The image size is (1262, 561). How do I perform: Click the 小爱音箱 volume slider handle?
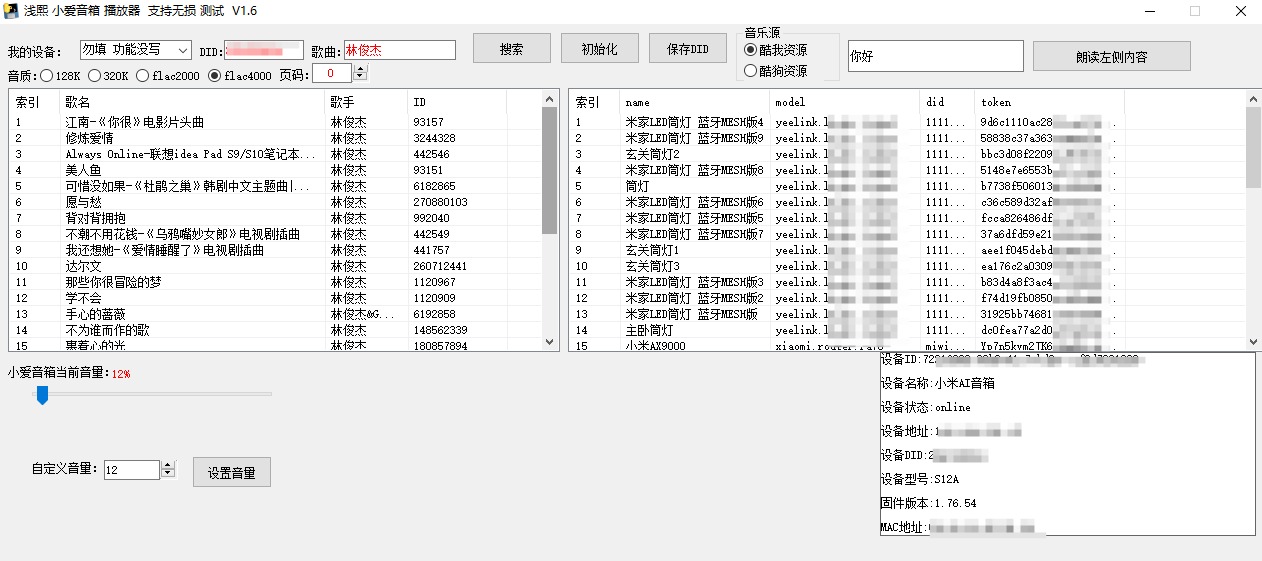point(42,395)
